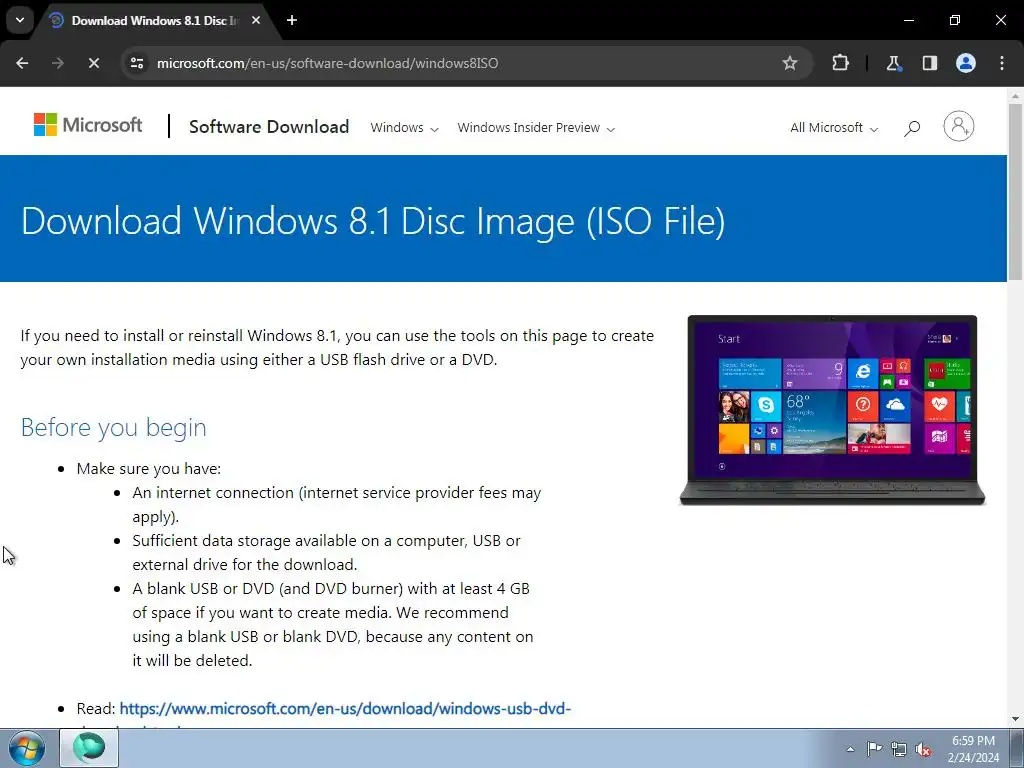The height and width of the screenshot is (768, 1024).
Task: Open the Chrome profile avatar
Action: pyautogui.click(x=965, y=63)
